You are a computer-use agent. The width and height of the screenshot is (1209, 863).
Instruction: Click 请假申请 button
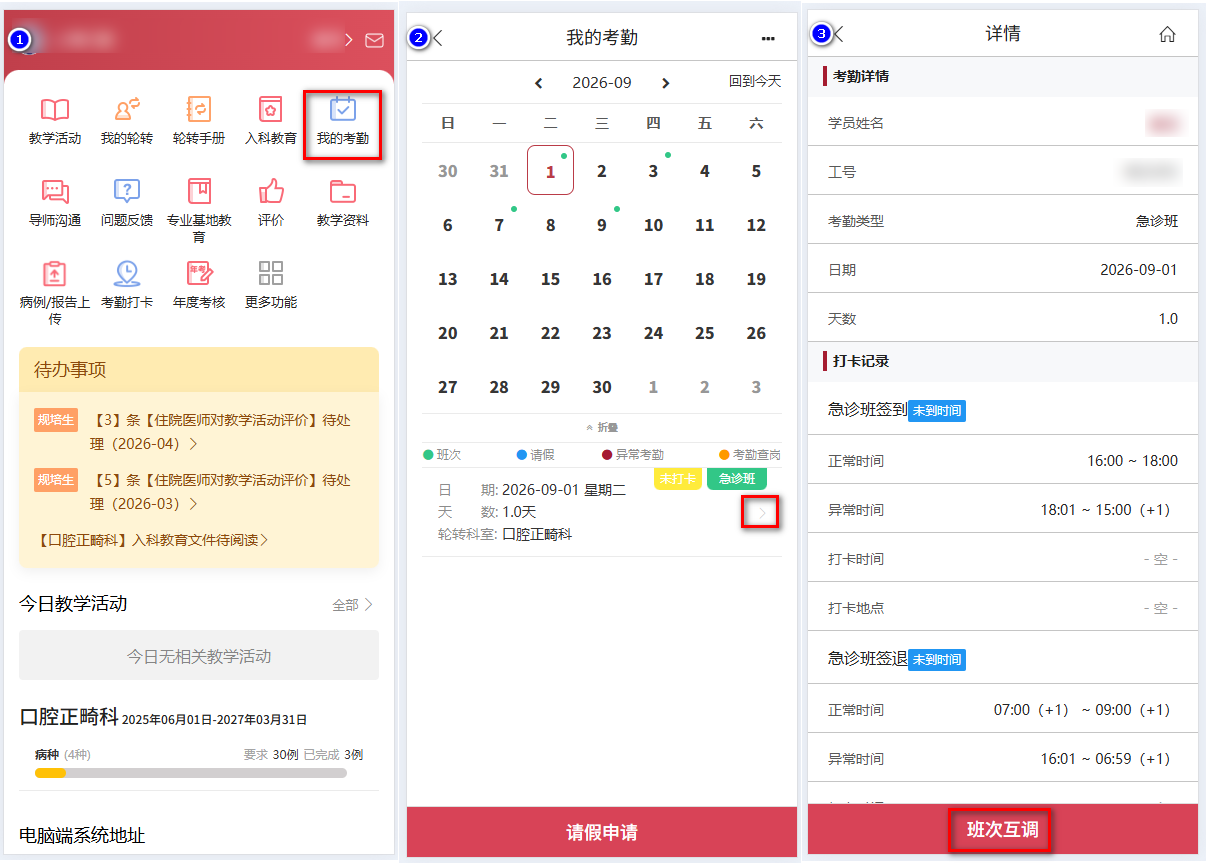[x=602, y=832]
